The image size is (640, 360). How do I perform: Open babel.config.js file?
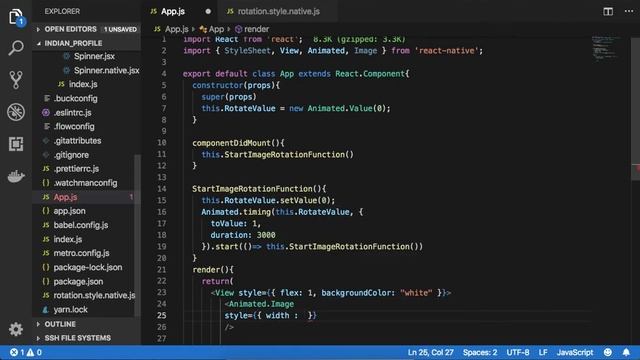click(81, 225)
